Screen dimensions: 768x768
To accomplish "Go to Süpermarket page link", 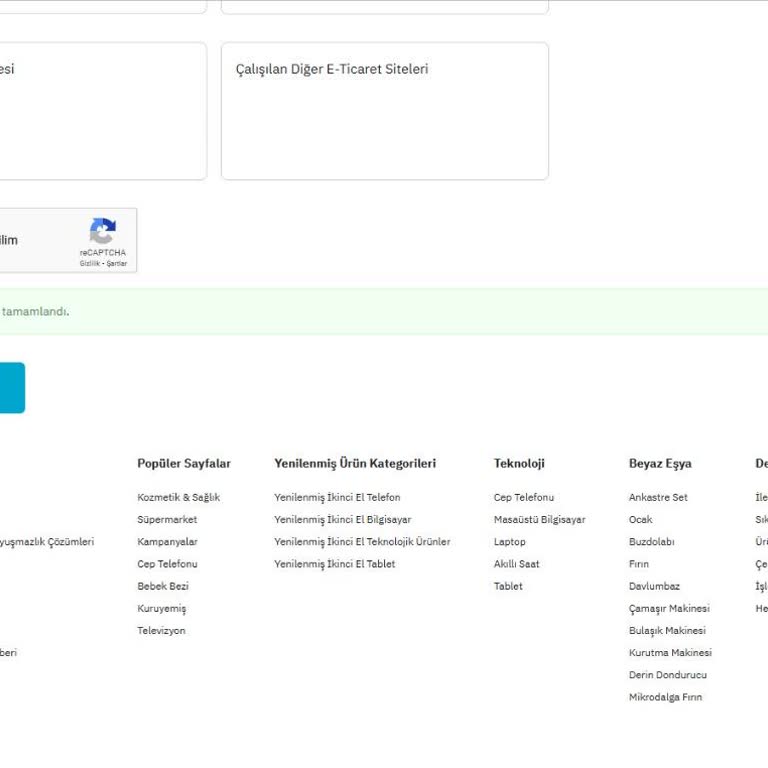I will coord(167,519).
